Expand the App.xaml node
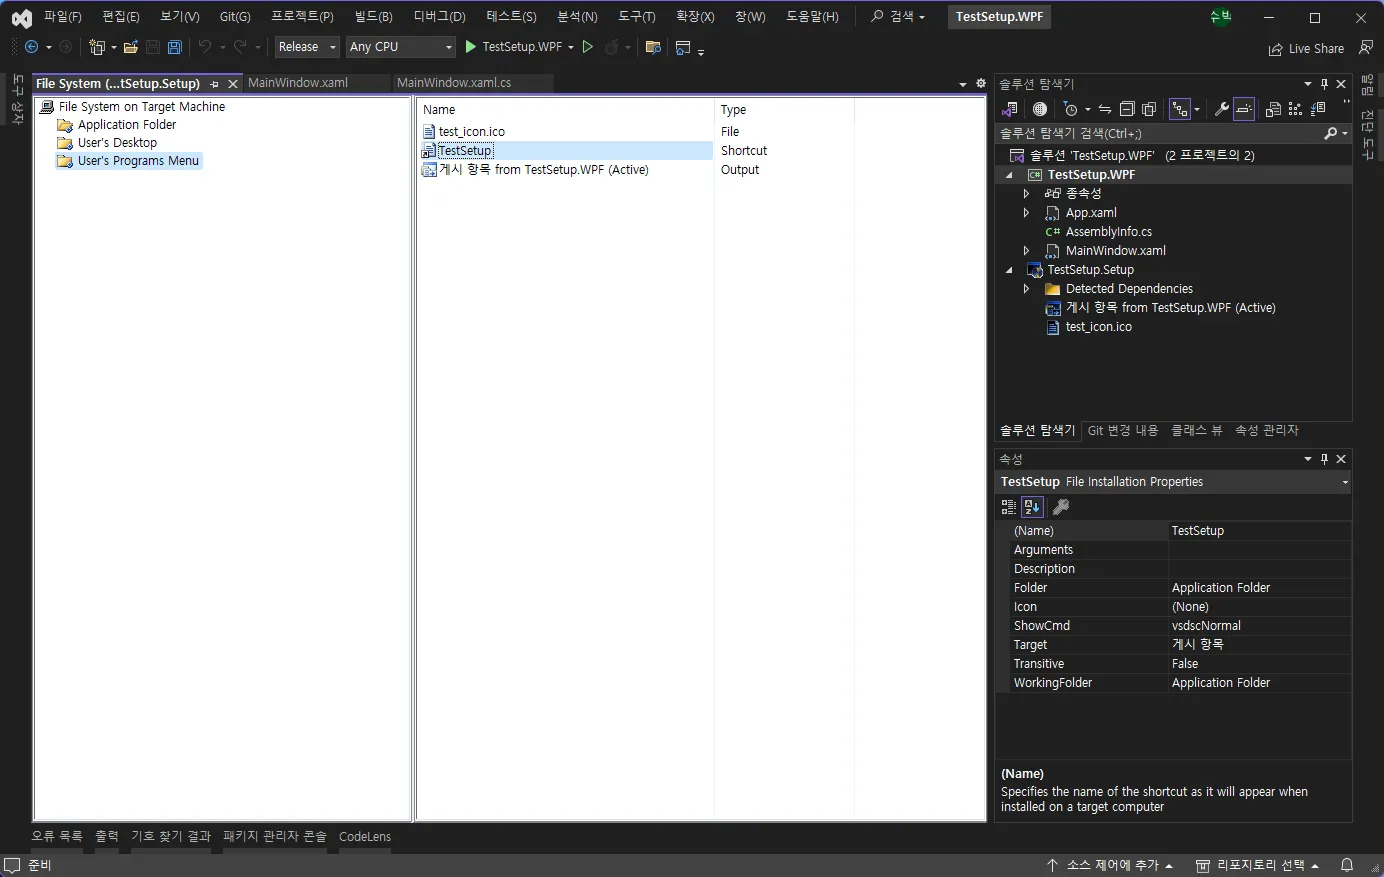Screen dimensions: 1384x877 (x=1027, y=213)
